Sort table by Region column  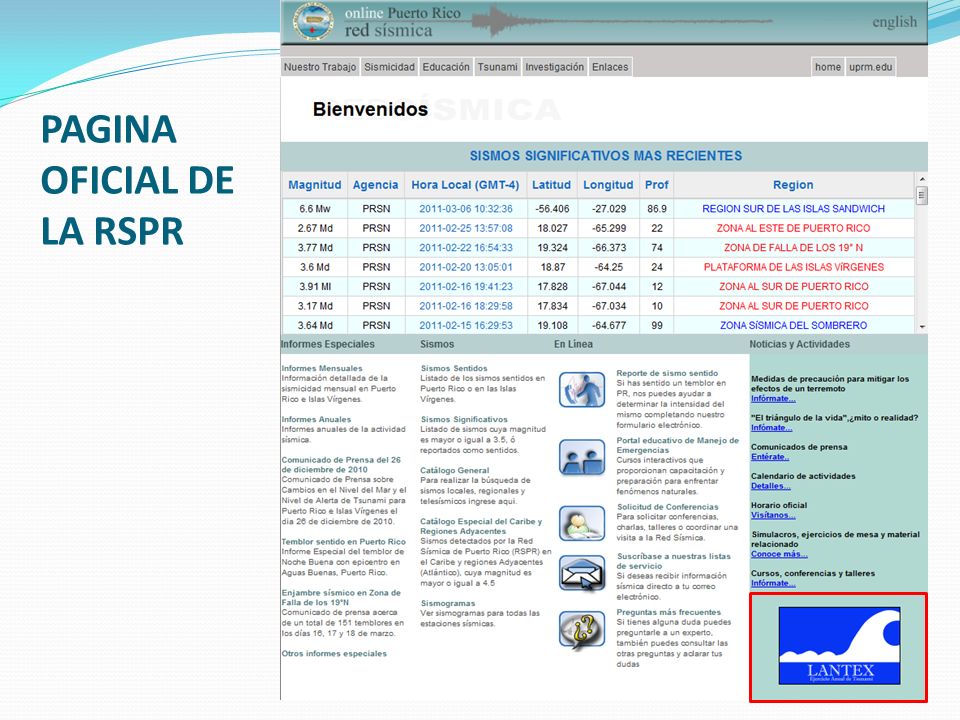coord(793,185)
